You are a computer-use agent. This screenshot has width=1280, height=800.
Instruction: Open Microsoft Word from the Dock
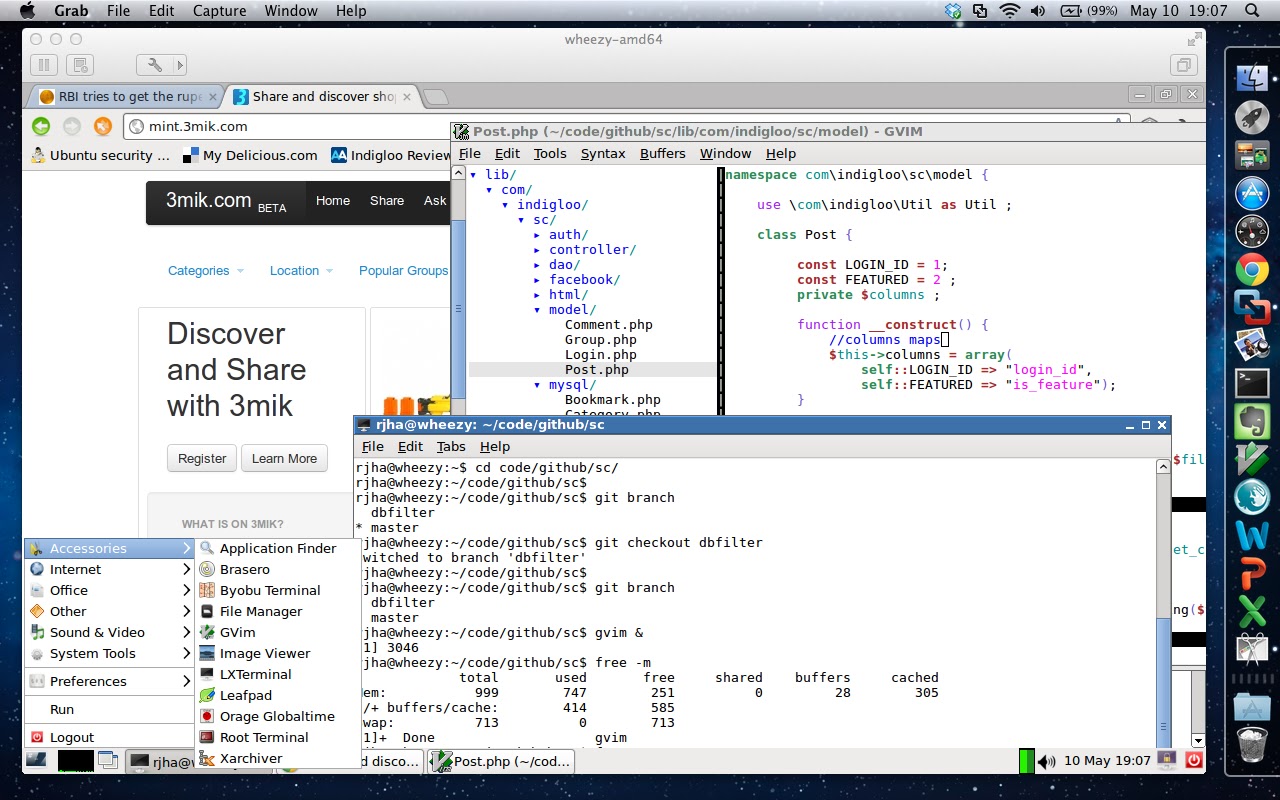coord(1252,535)
